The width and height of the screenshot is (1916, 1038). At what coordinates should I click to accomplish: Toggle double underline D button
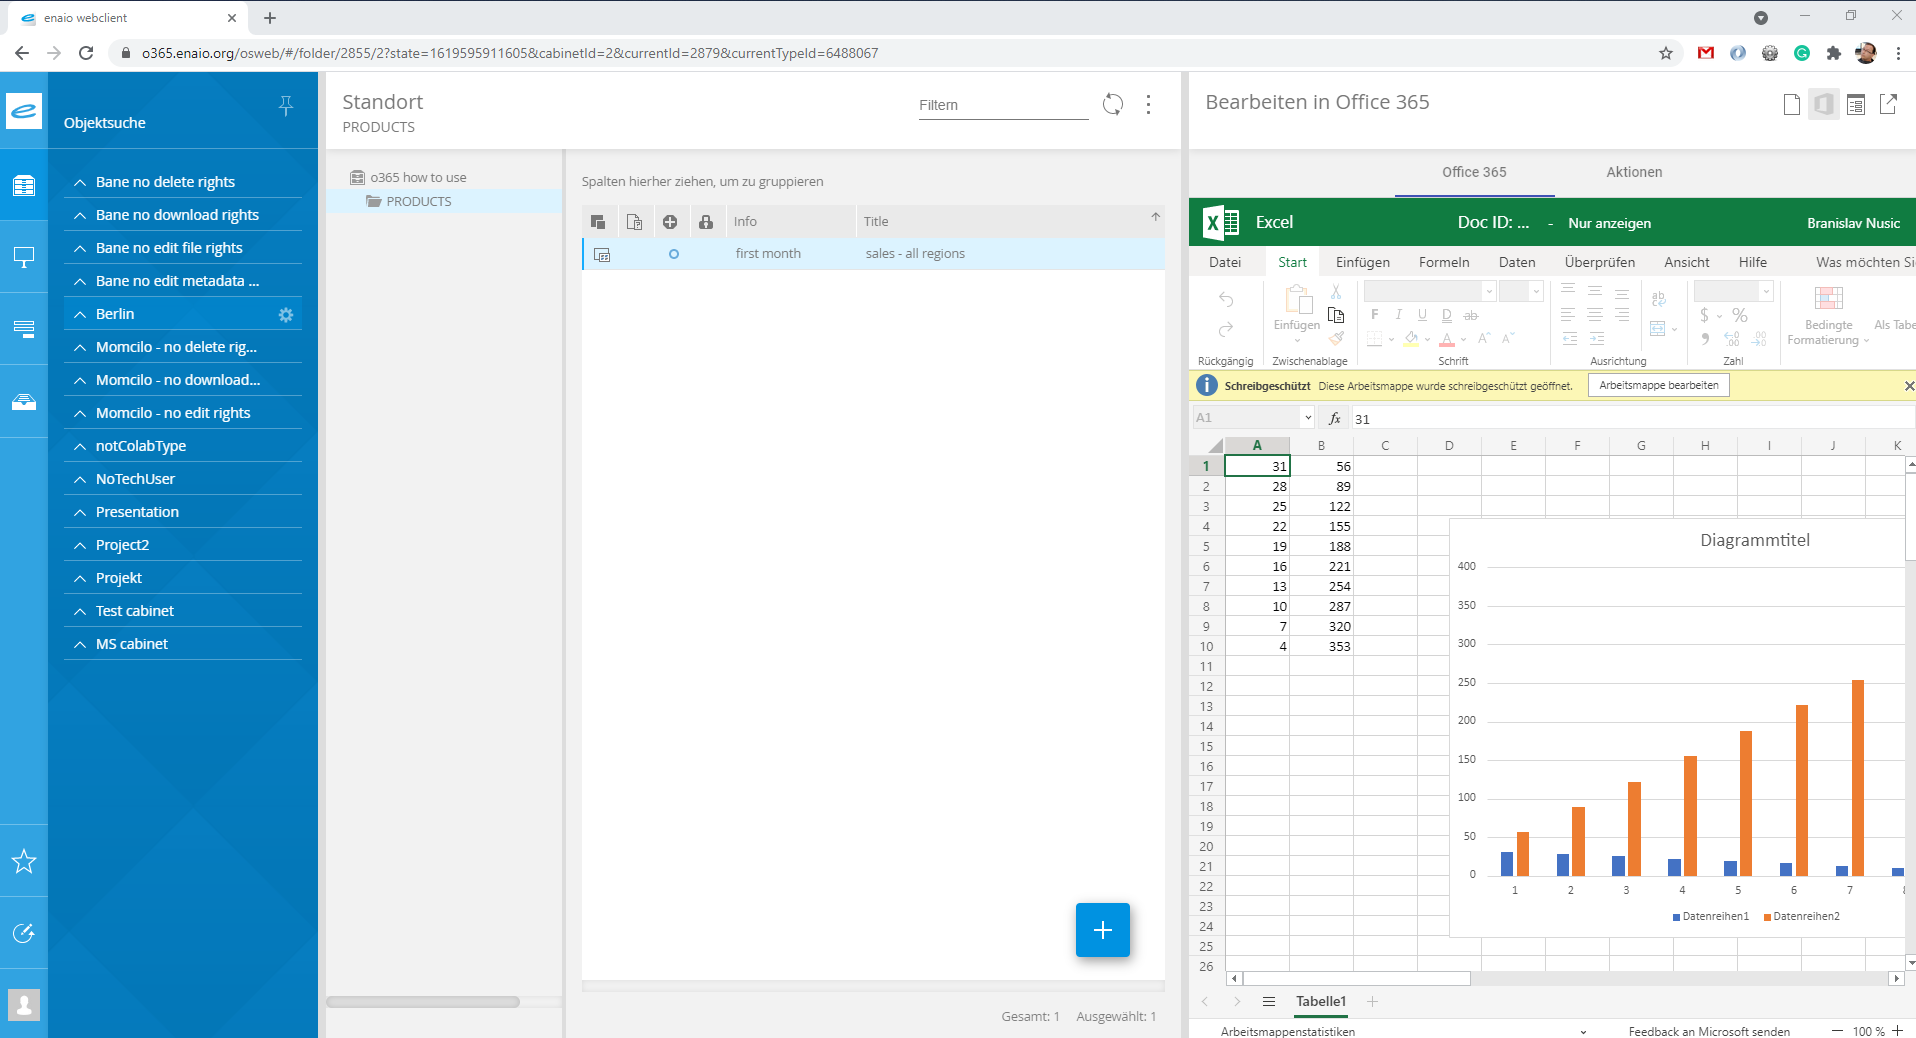click(x=1447, y=315)
